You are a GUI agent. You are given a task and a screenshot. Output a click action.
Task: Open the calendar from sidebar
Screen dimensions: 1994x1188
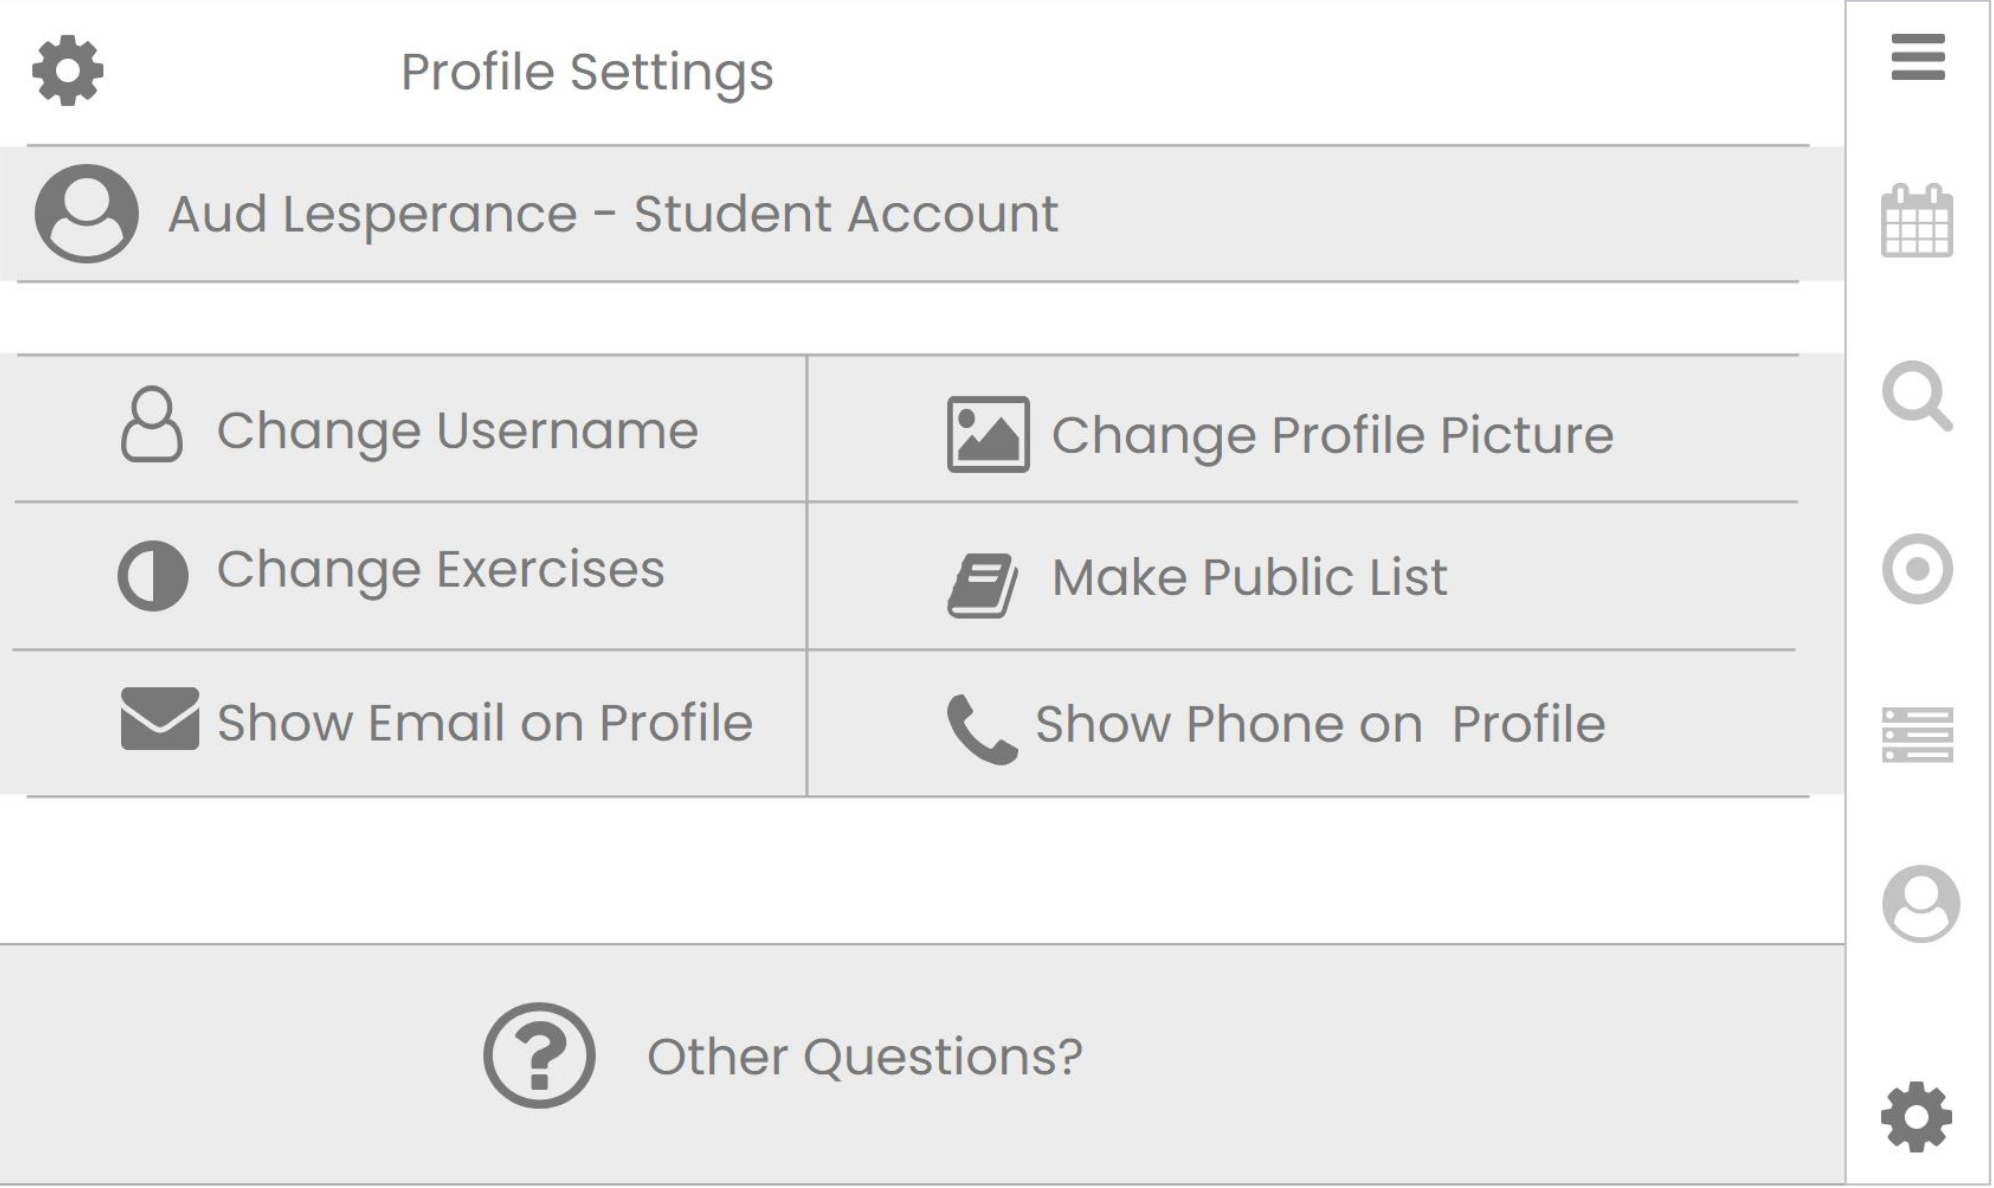[x=1916, y=221]
